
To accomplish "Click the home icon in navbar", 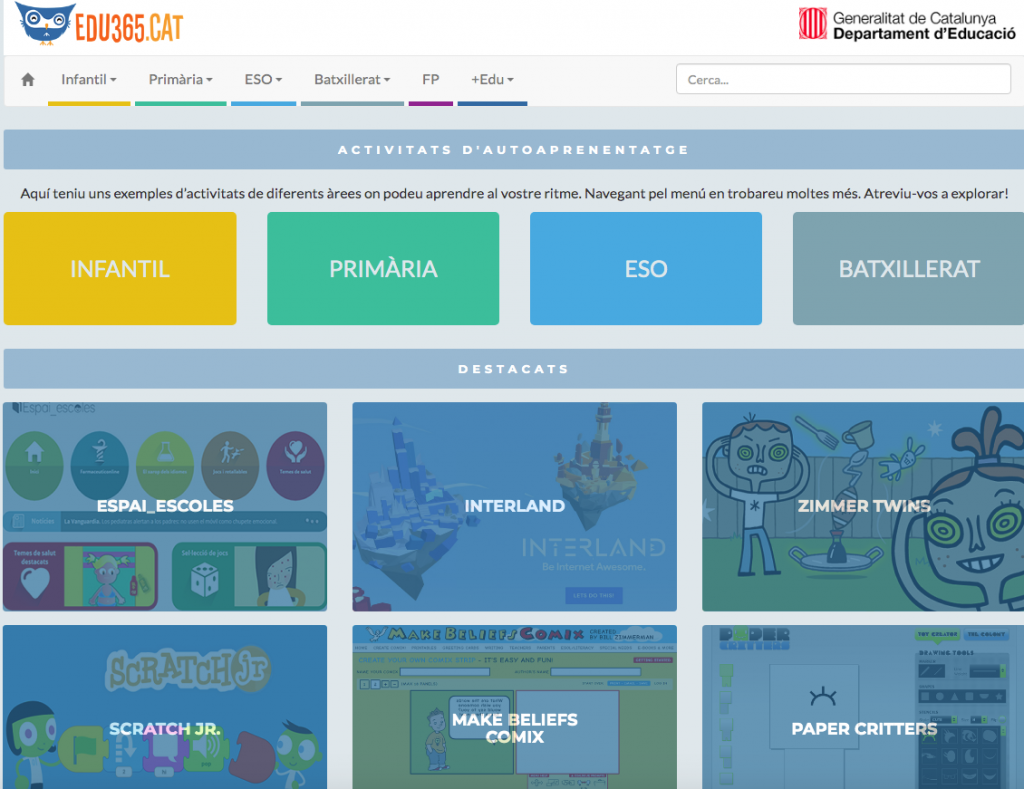I will click(28, 80).
